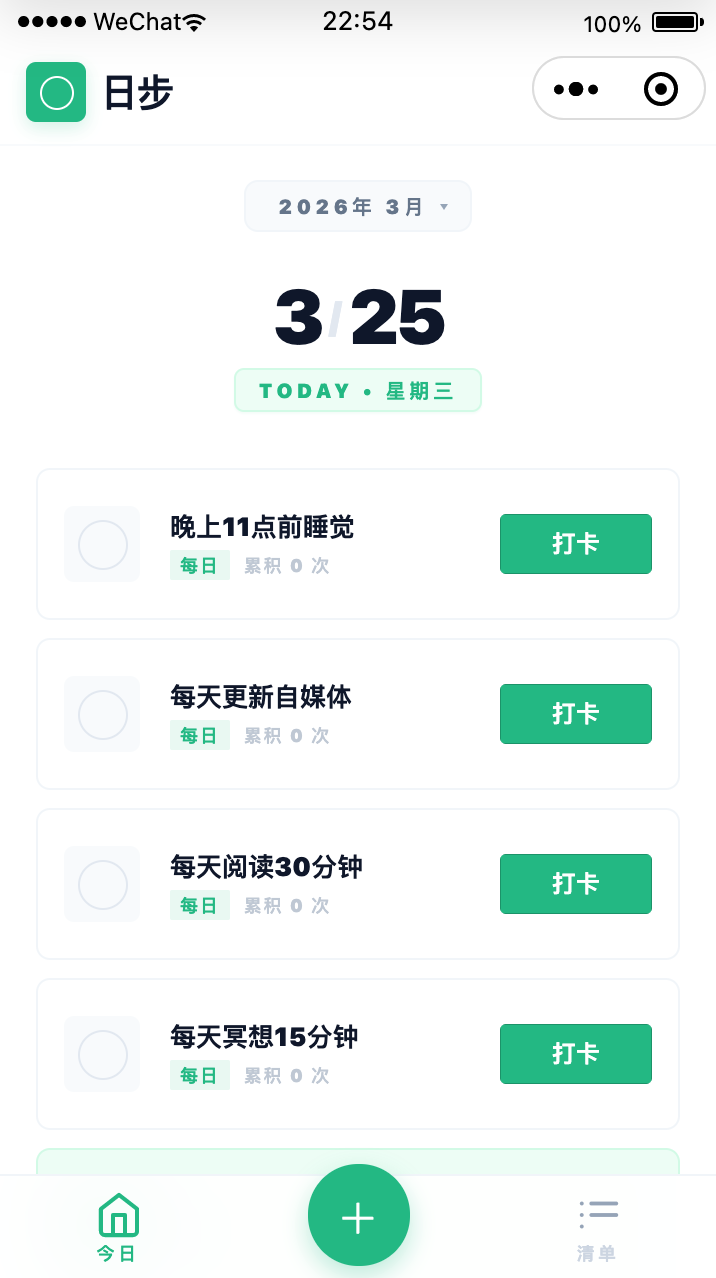
Task: Open the 2026年 3月 date dropdown
Action: click(357, 206)
